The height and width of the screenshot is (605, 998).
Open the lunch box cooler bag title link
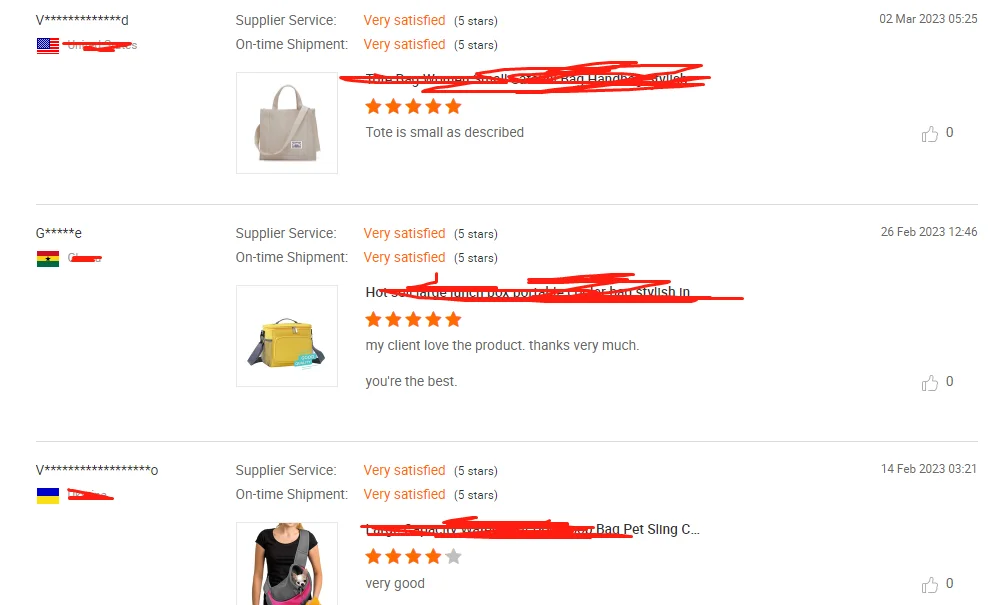(x=528, y=292)
